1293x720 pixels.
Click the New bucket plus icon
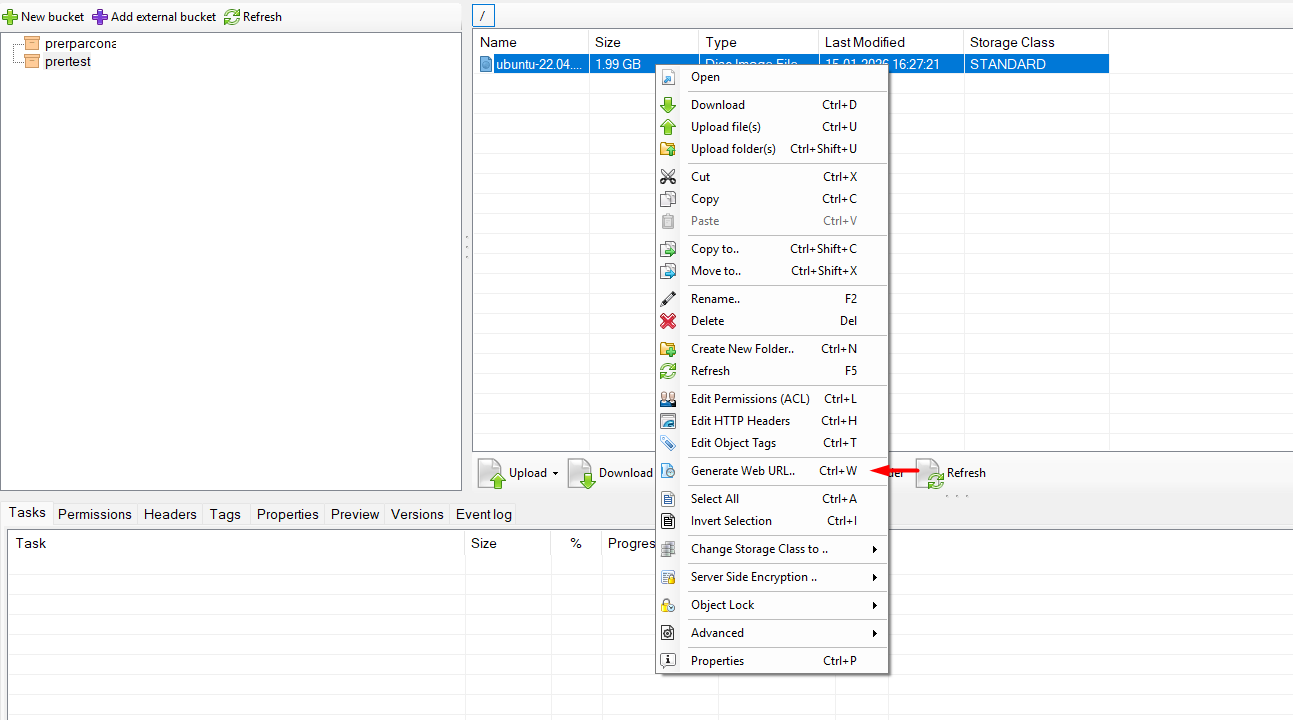pos(10,17)
